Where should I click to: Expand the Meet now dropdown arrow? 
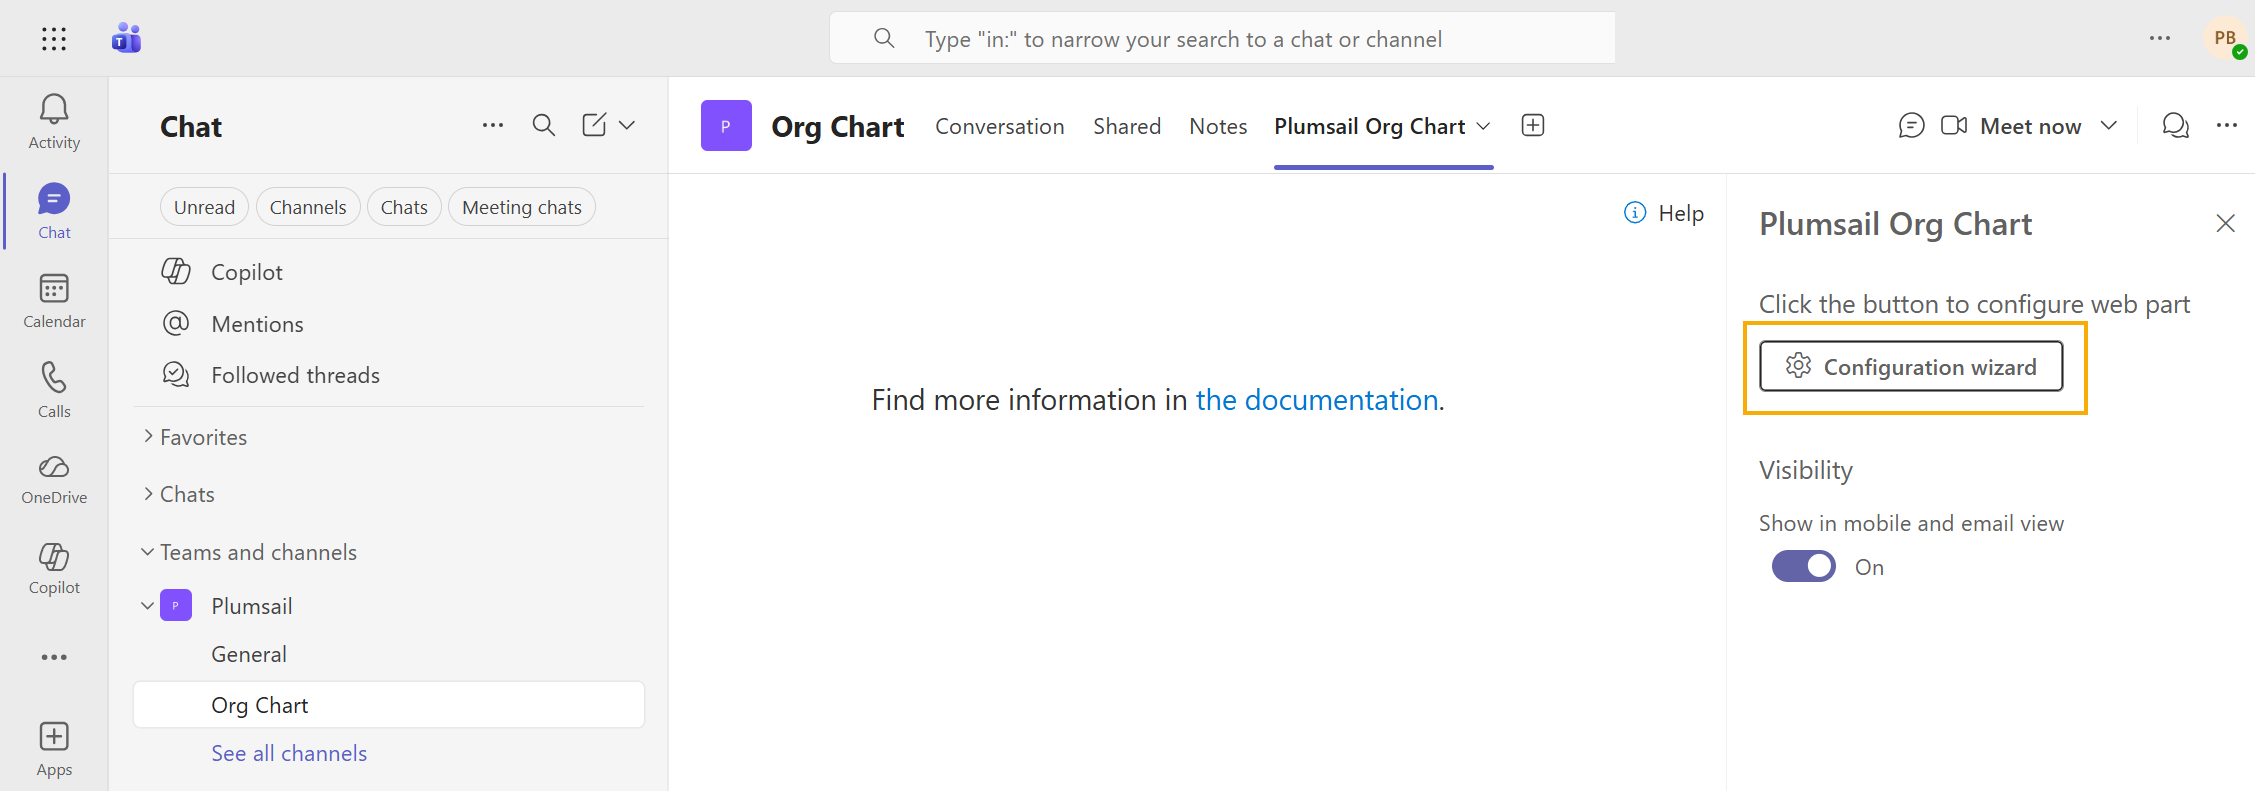click(2109, 126)
